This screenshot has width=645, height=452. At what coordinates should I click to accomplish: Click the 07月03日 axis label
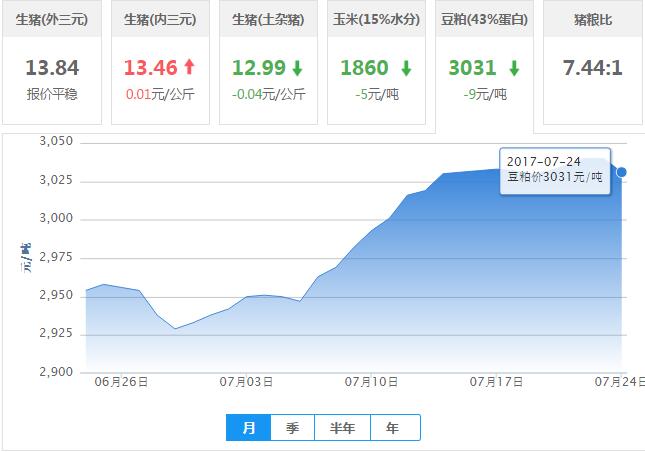coord(246,382)
